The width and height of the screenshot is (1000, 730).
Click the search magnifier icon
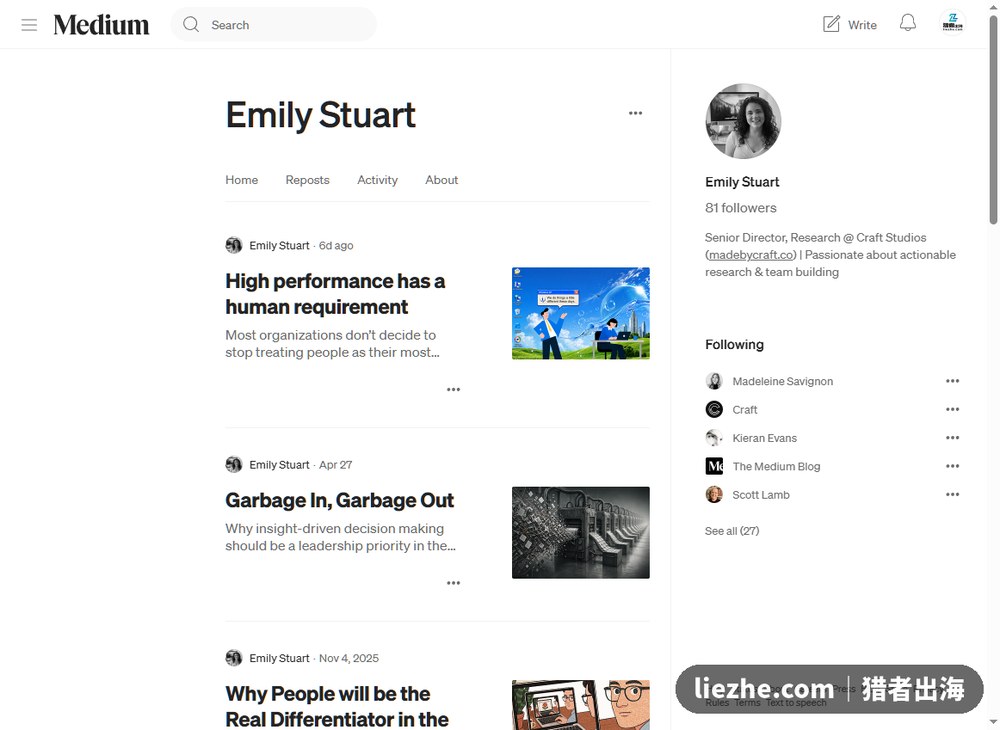(191, 24)
